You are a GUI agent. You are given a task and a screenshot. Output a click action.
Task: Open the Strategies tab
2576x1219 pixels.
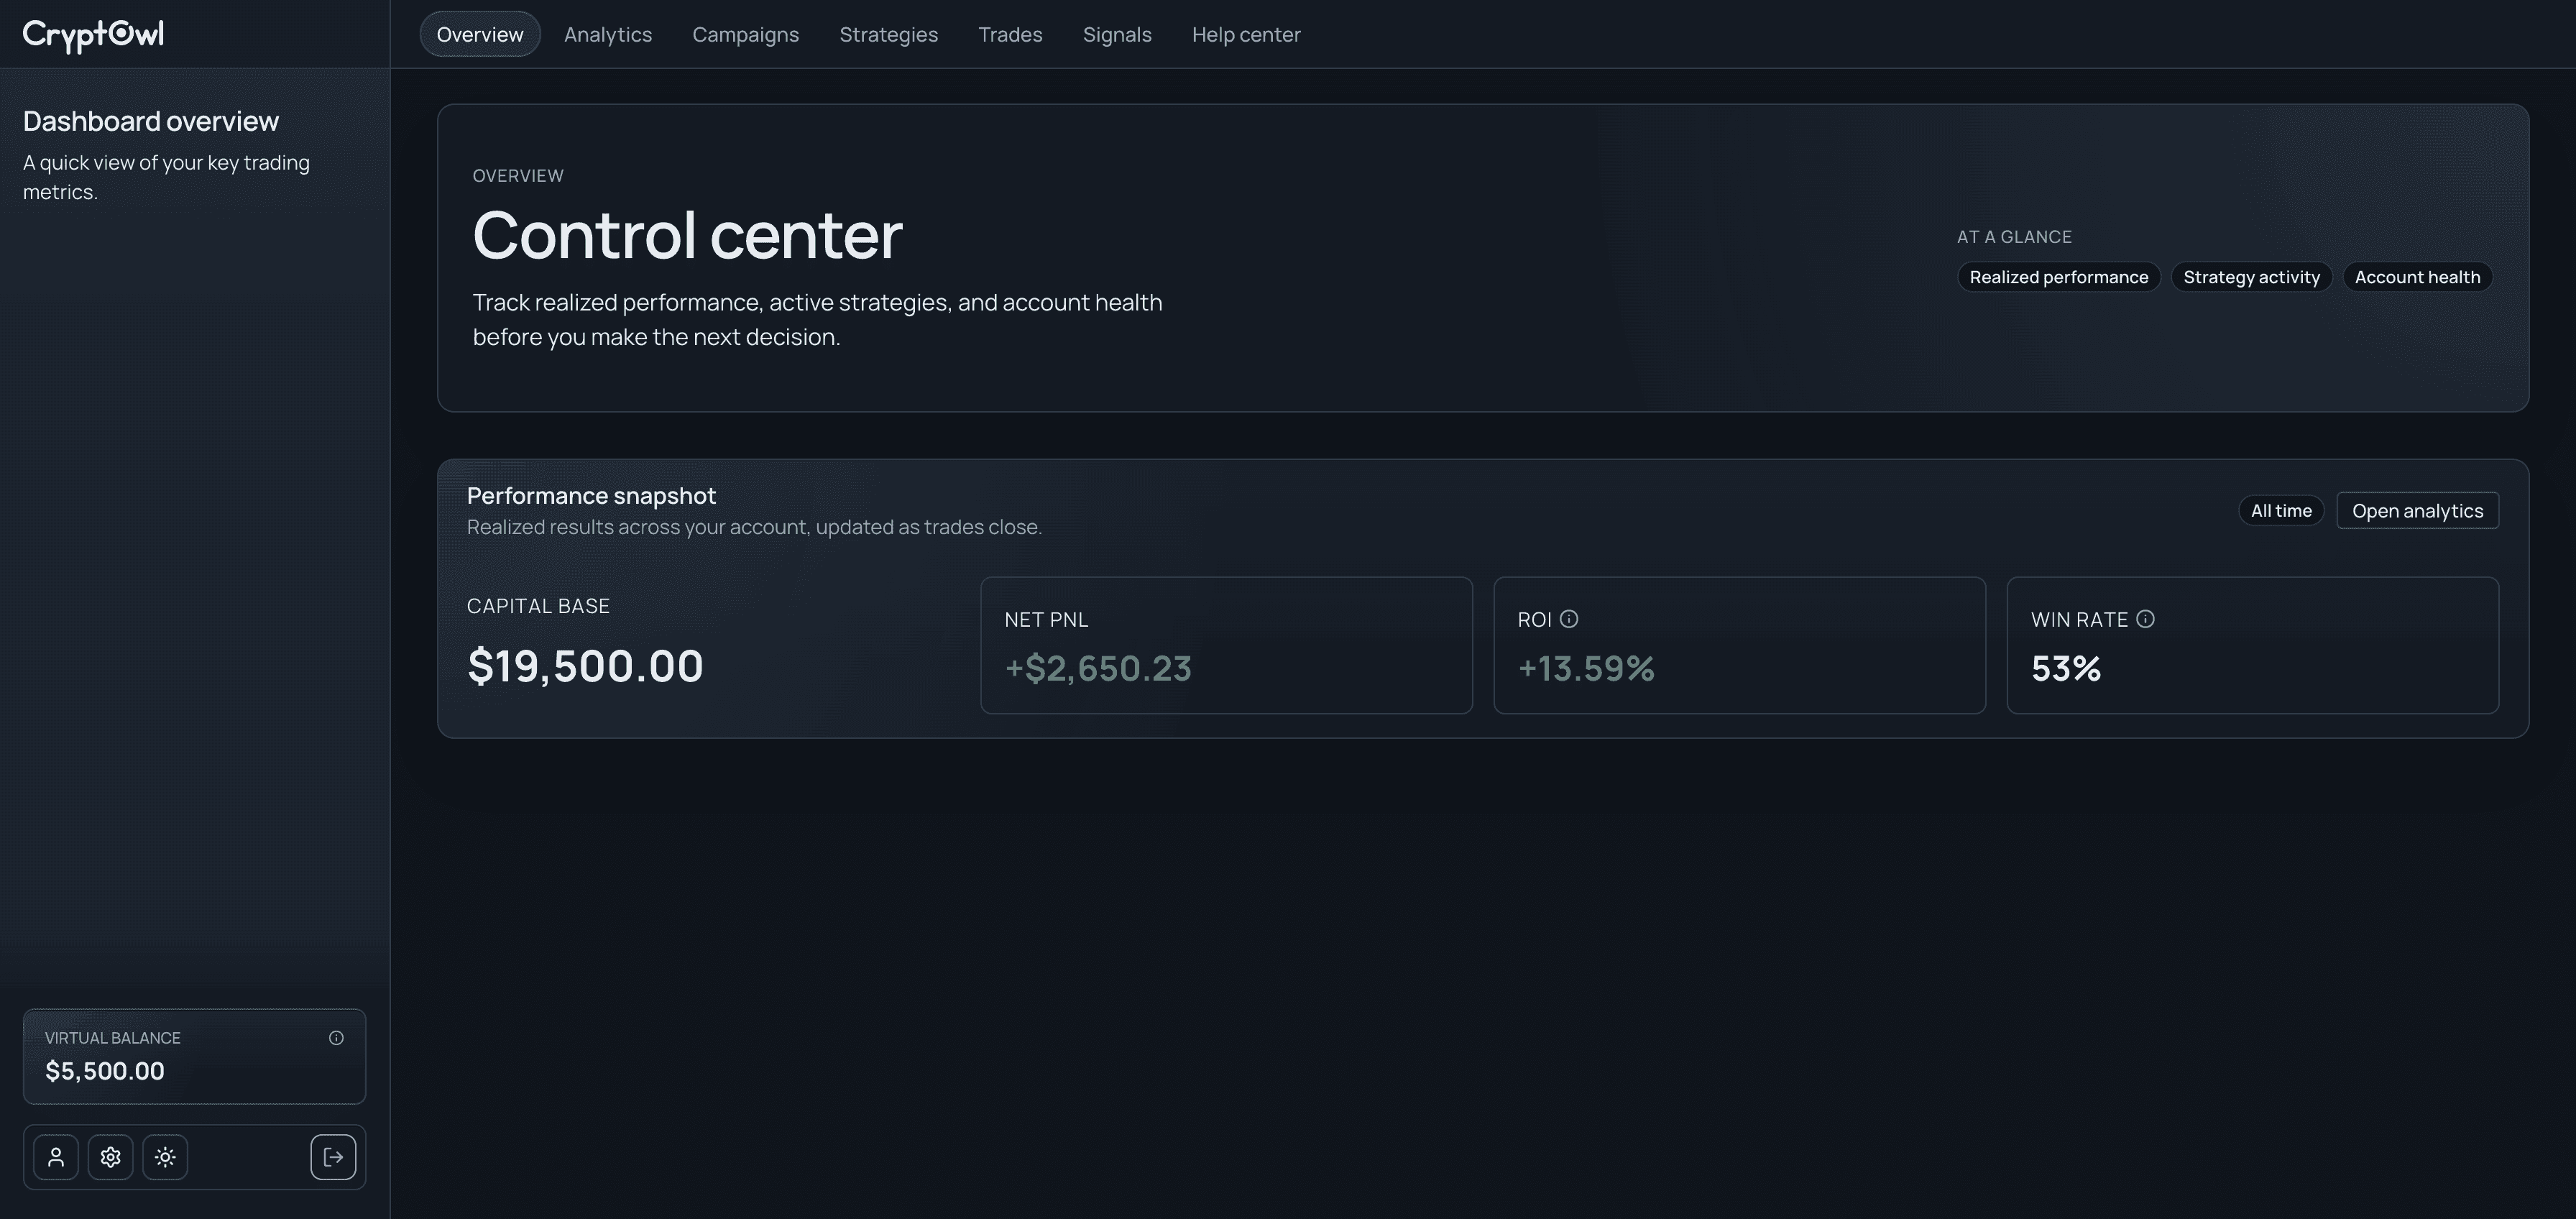pyautogui.click(x=889, y=34)
